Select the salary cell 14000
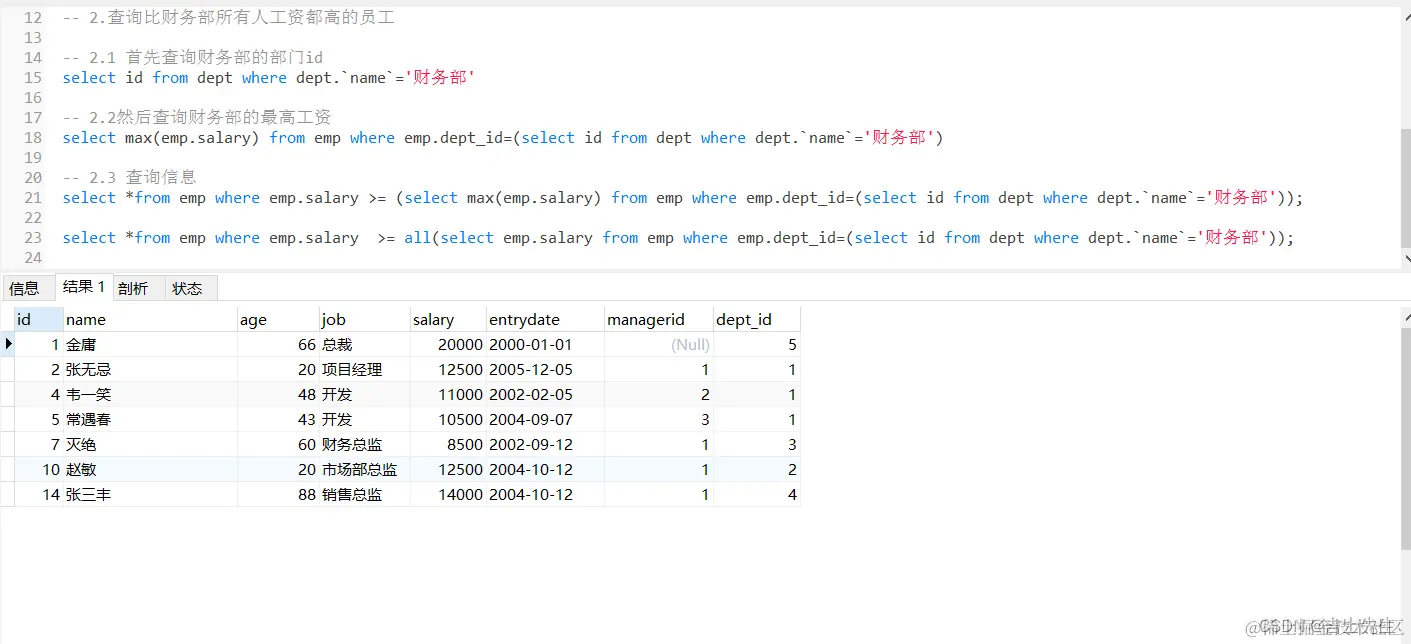 (x=448, y=494)
